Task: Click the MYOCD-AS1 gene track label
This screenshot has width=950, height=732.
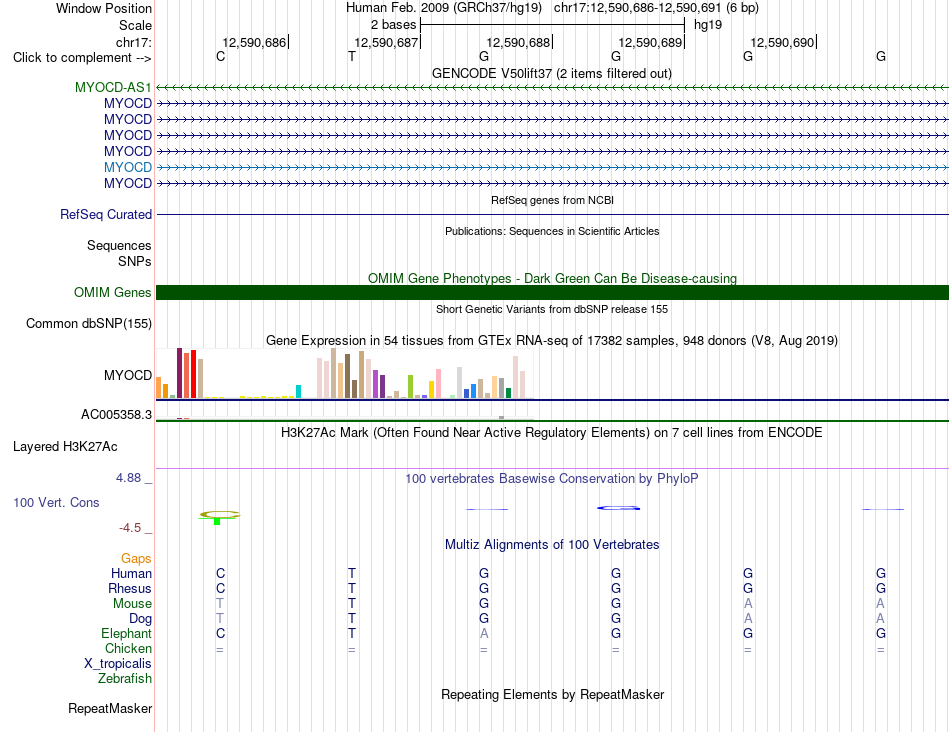Action: click(113, 87)
